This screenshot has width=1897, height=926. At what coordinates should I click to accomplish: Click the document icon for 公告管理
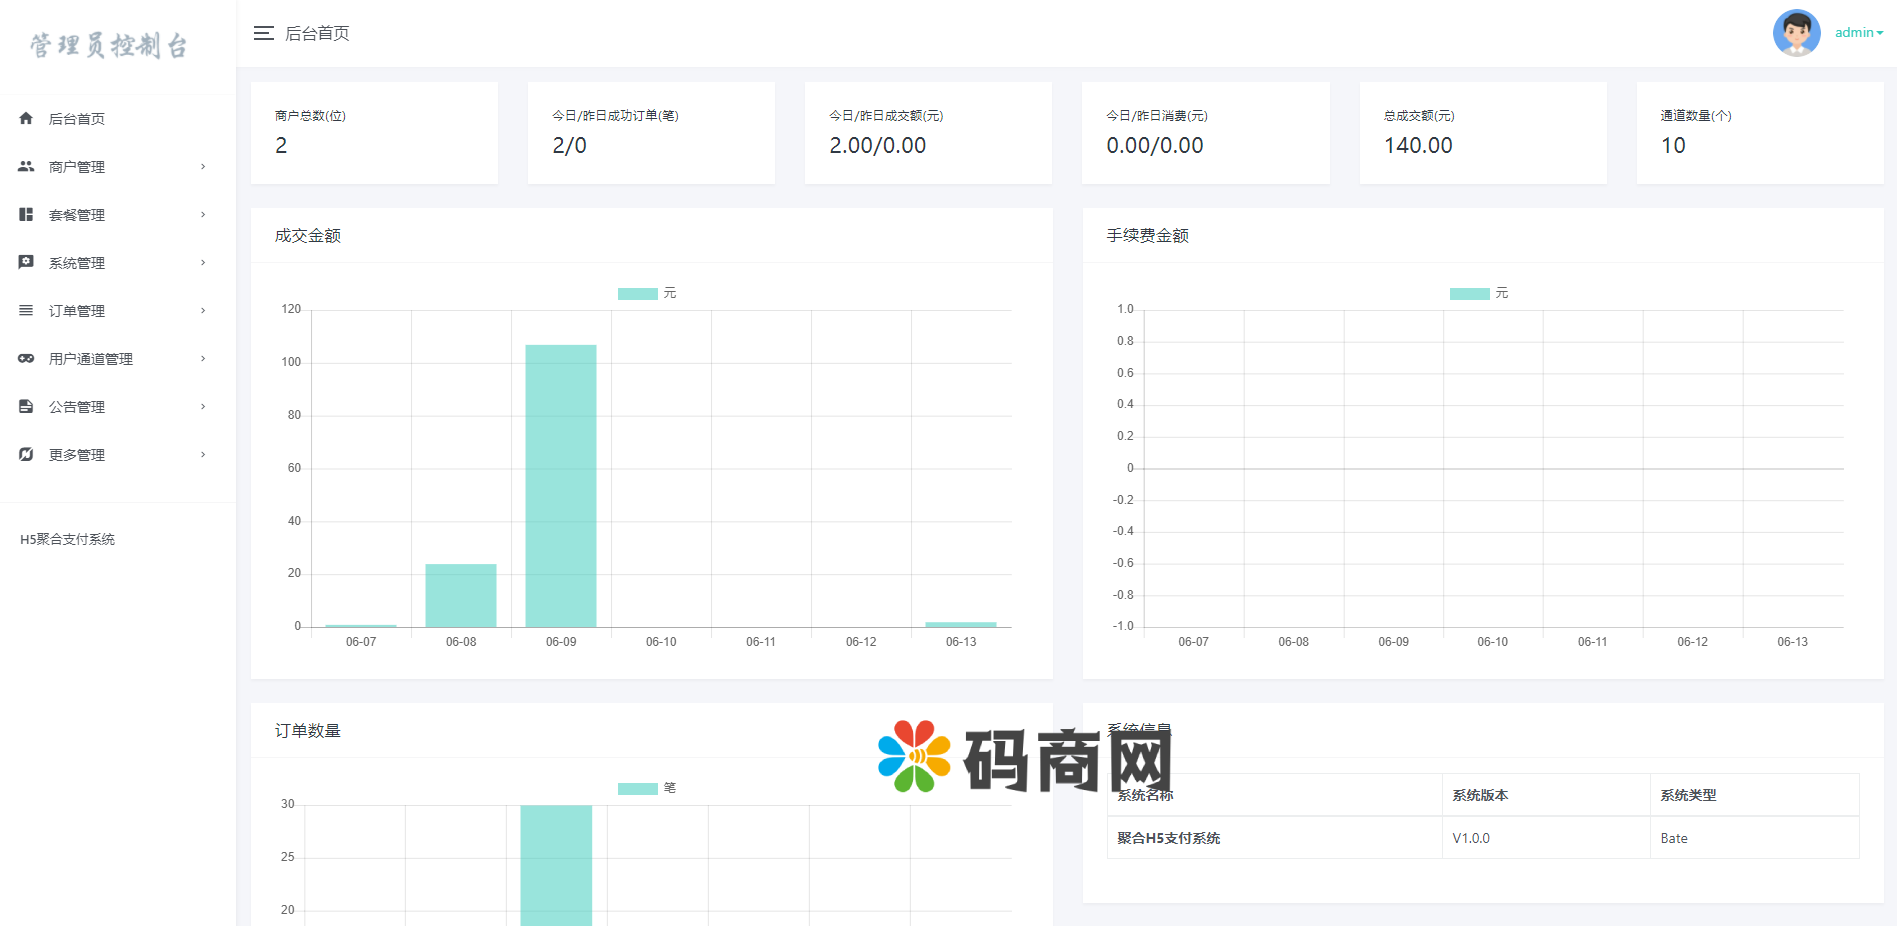click(x=26, y=406)
